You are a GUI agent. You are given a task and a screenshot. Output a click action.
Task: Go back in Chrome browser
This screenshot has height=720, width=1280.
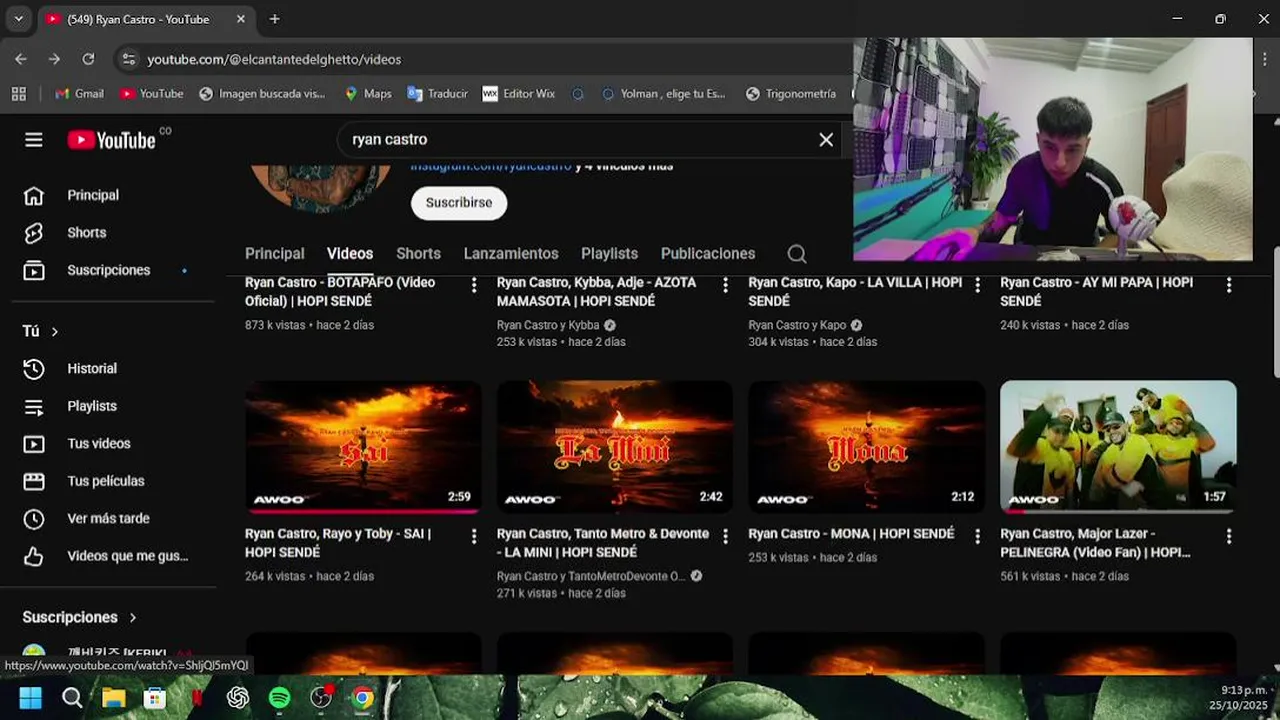click(21, 59)
